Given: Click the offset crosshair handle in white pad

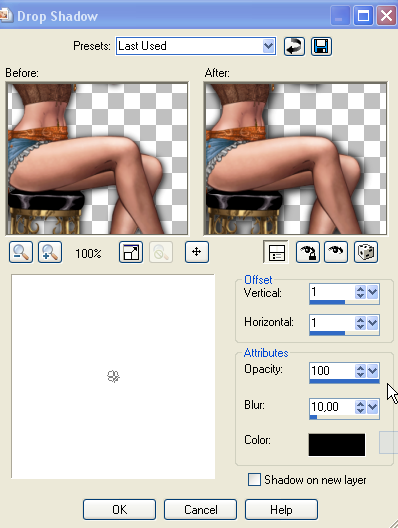Looking at the screenshot, I should (x=113, y=376).
